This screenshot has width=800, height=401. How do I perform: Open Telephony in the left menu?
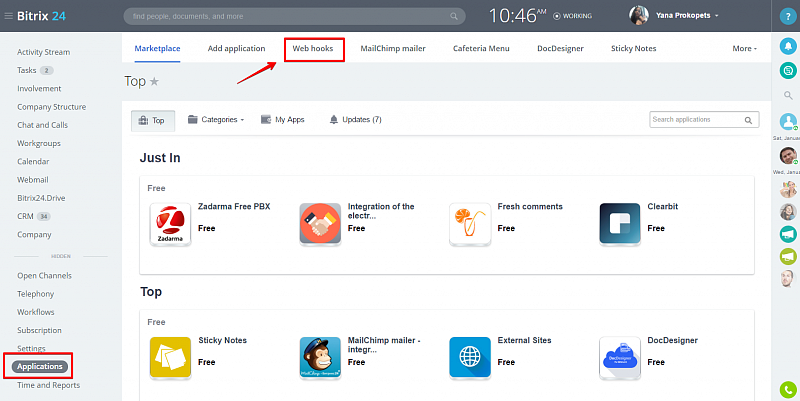click(35, 294)
